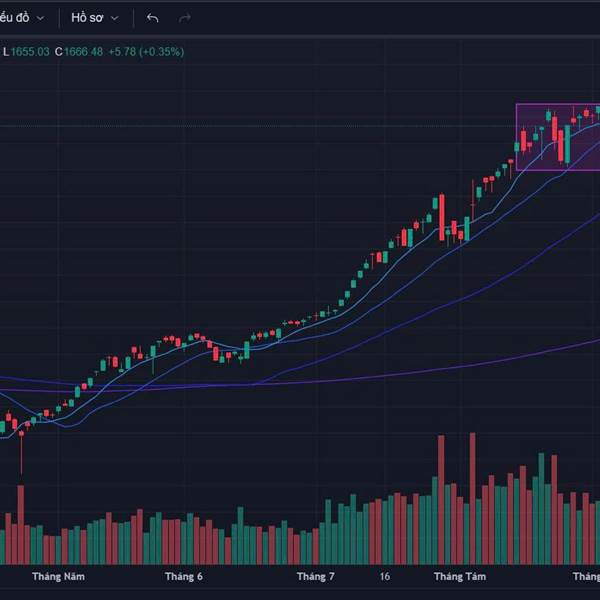Click the redo arrow icon
The image size is (600, 600).
(185, 18)
